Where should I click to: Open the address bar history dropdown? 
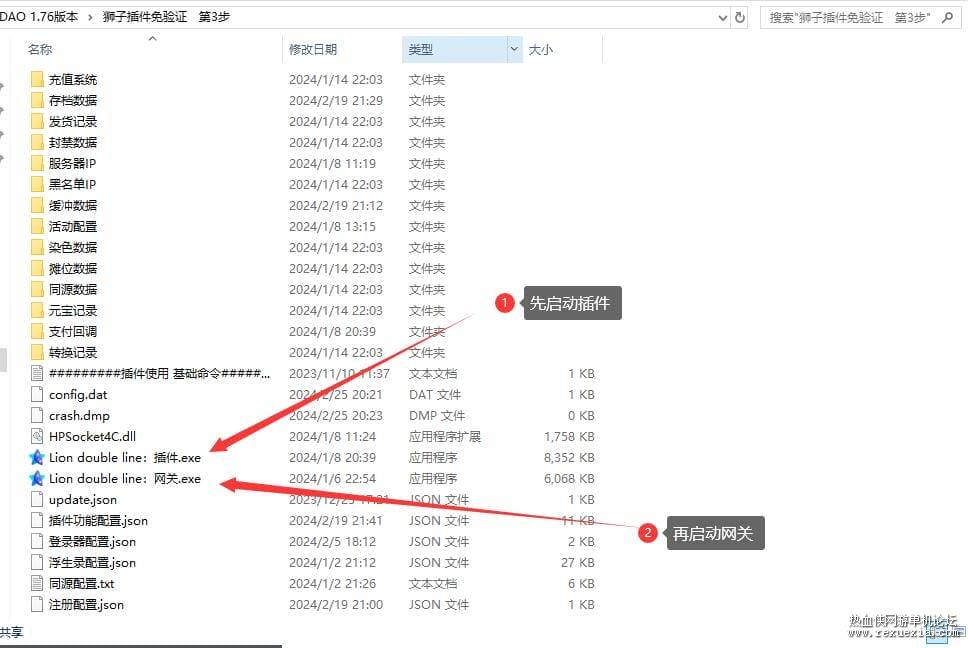tap(723, 18)
